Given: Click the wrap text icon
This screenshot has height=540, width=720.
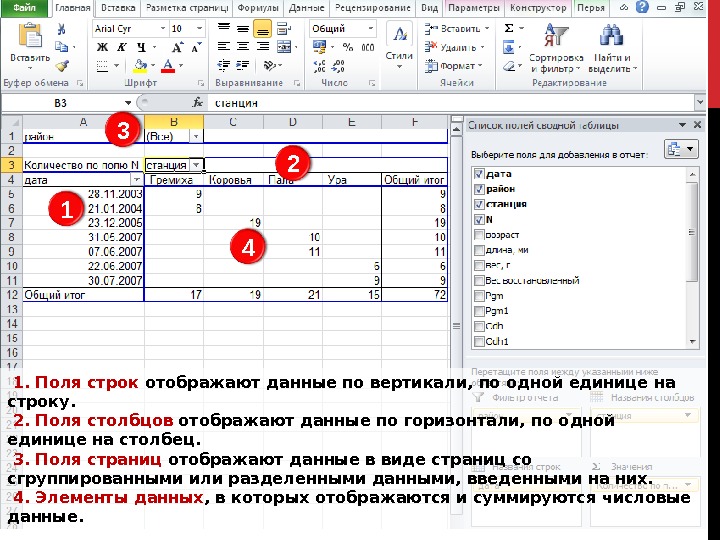Looking at the screenshot, I should click(x=284, y=29).
